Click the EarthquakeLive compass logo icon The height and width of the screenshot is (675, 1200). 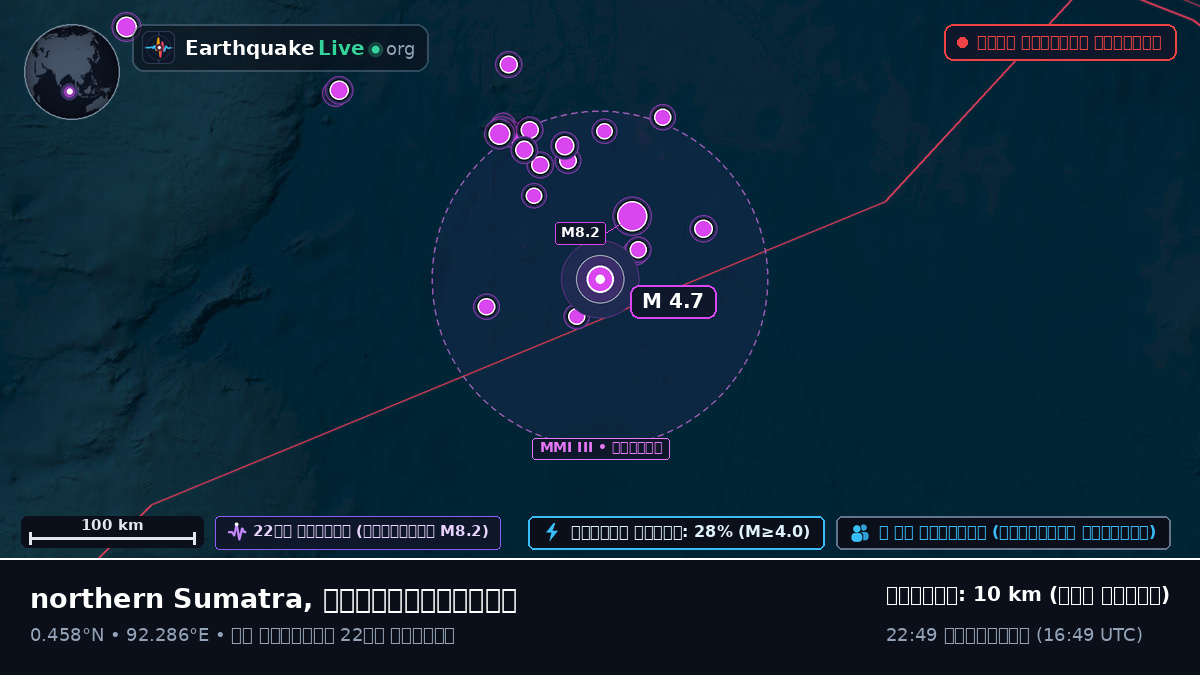point(159,48)
